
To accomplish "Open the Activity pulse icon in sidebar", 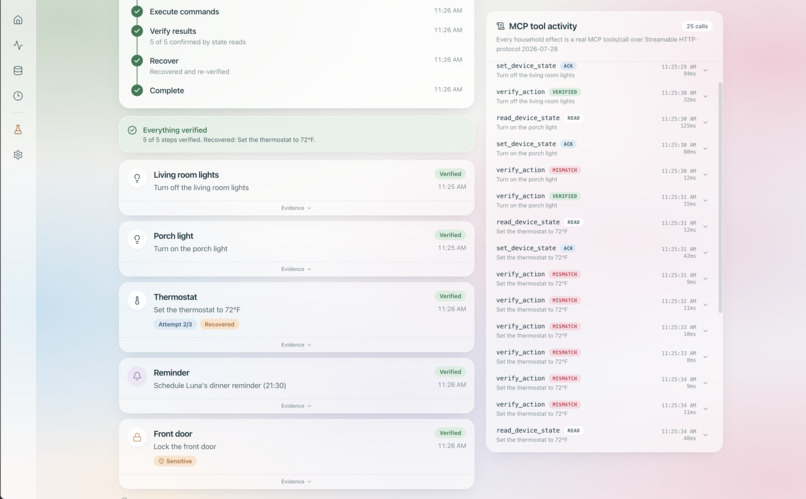I will pos(18,45).
